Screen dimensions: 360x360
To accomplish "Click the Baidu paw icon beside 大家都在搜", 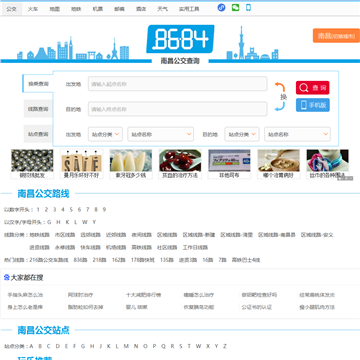I will coord(7,277).
